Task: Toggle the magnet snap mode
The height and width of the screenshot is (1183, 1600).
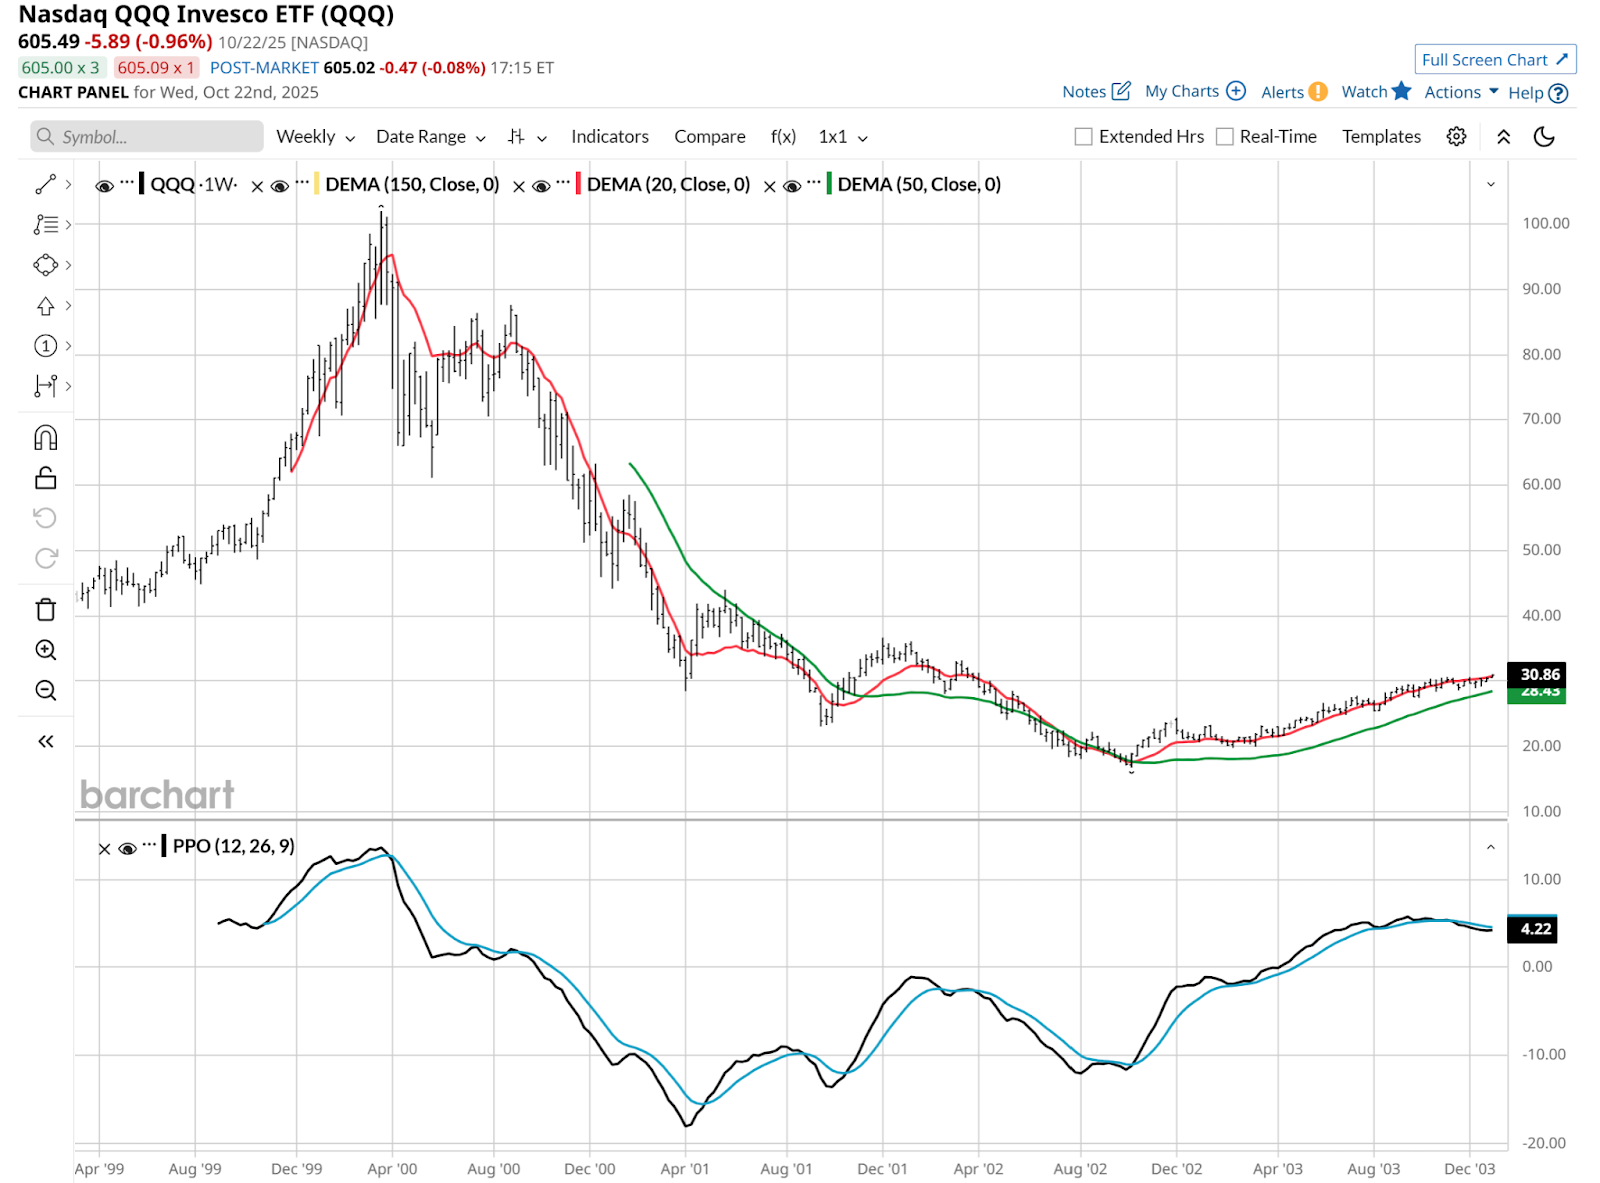Action: (x=46, y=438)
